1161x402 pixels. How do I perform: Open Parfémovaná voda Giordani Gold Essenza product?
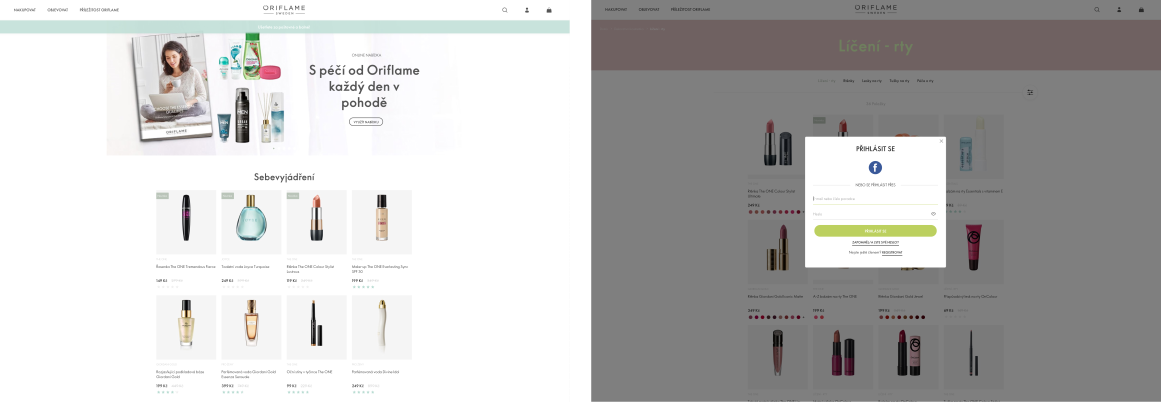(251, 326)
